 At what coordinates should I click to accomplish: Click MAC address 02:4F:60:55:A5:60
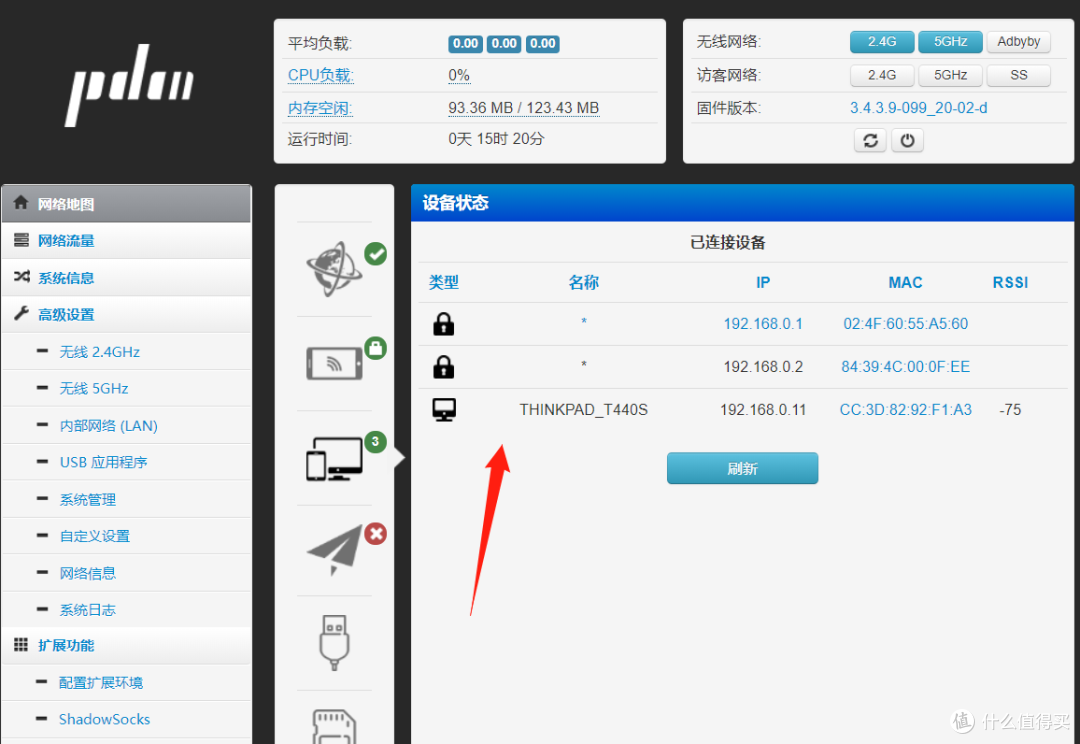tap(906, 324)
